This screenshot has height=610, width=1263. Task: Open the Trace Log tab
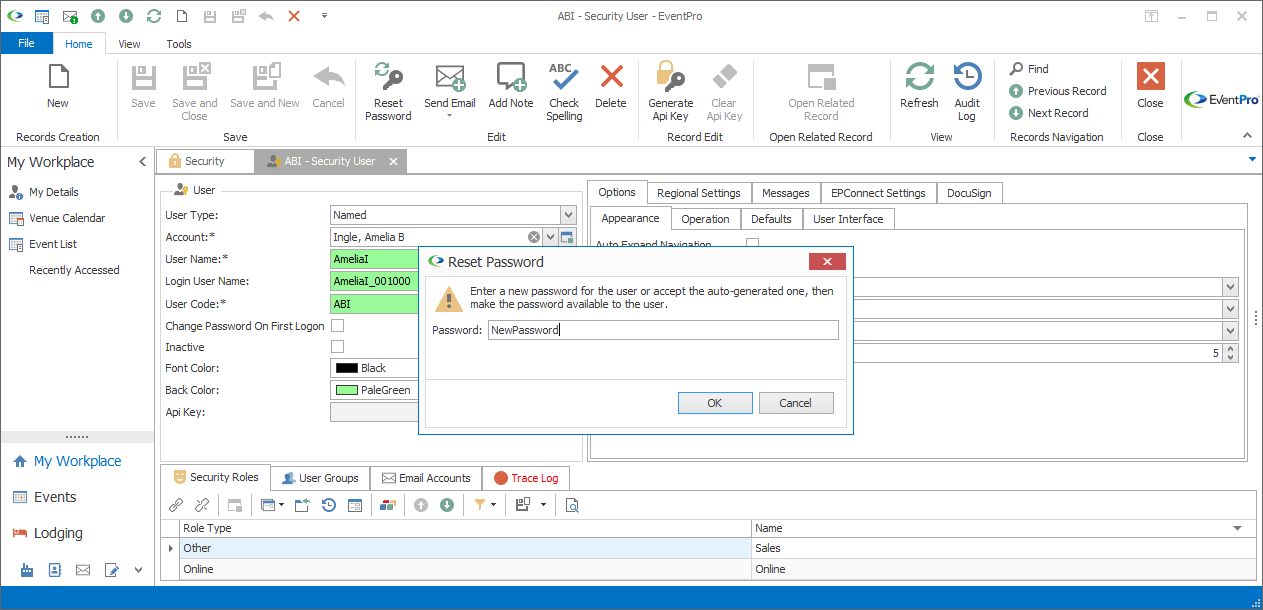pyautogui.click(x=526, y=478)
